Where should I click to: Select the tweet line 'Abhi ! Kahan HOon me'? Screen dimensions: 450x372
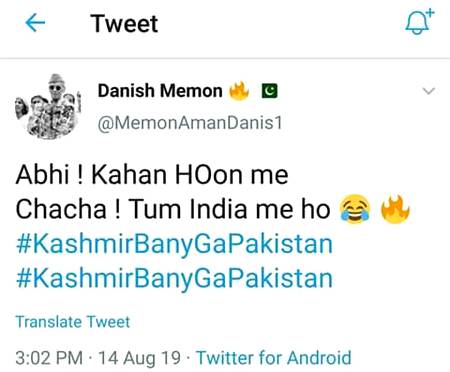152,175
